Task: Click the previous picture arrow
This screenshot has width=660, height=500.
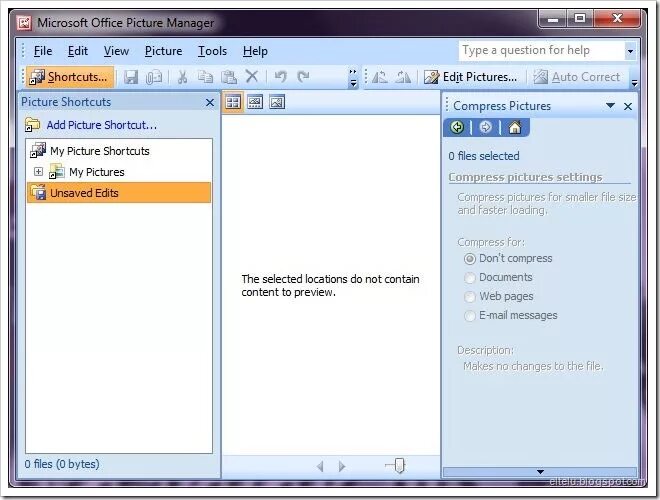Action: [320, 466]
